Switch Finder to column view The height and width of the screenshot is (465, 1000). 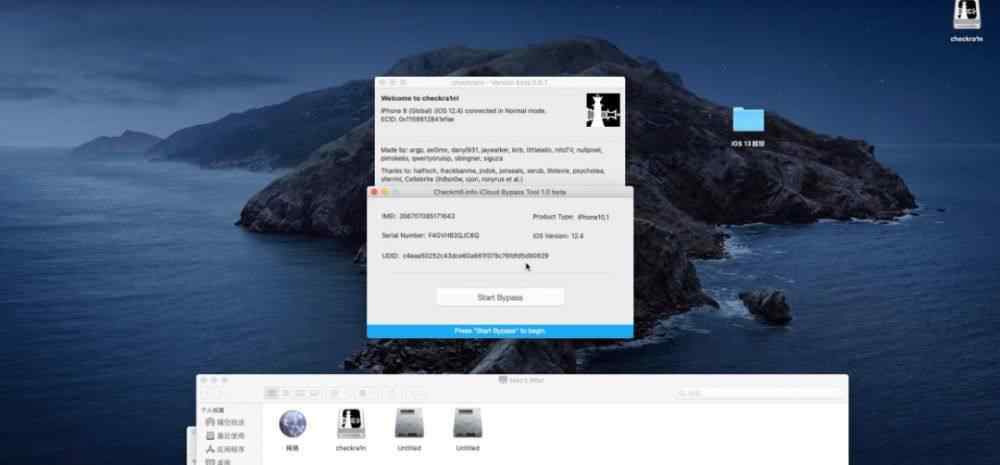click(298, 394)
